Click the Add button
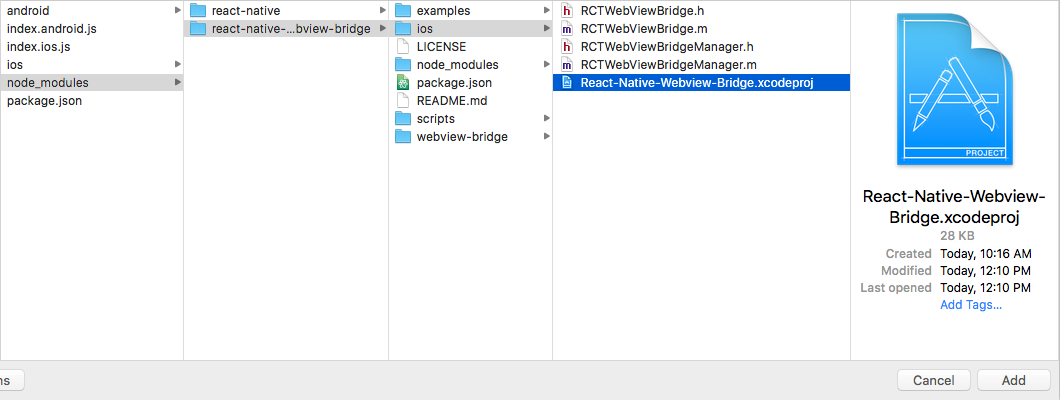The height and width of the screenshot is (400, 1060). coord(1013,380)
